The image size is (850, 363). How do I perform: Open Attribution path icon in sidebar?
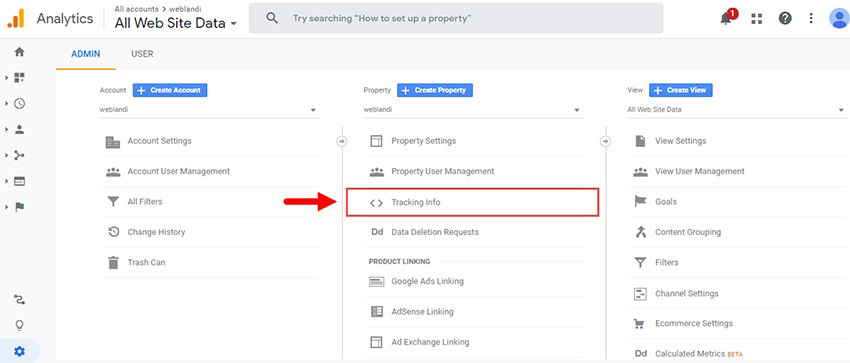pos(20,300)
